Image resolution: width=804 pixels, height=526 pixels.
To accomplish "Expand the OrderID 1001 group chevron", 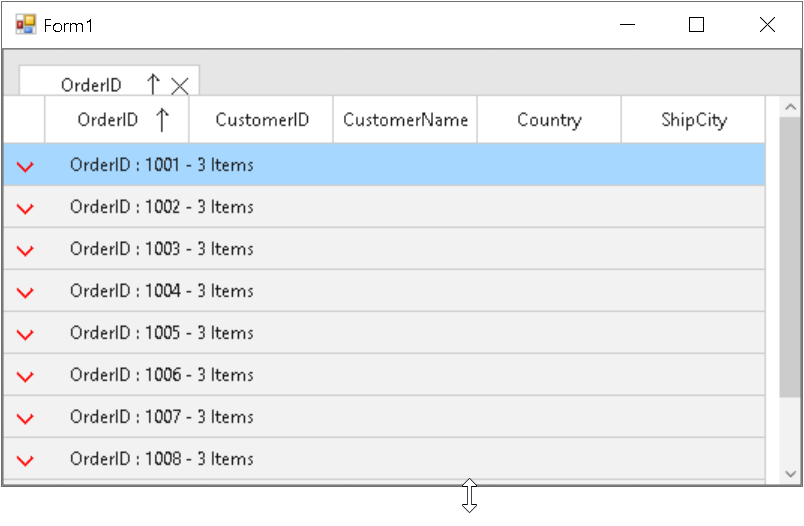I will click(x=25, y=166).
